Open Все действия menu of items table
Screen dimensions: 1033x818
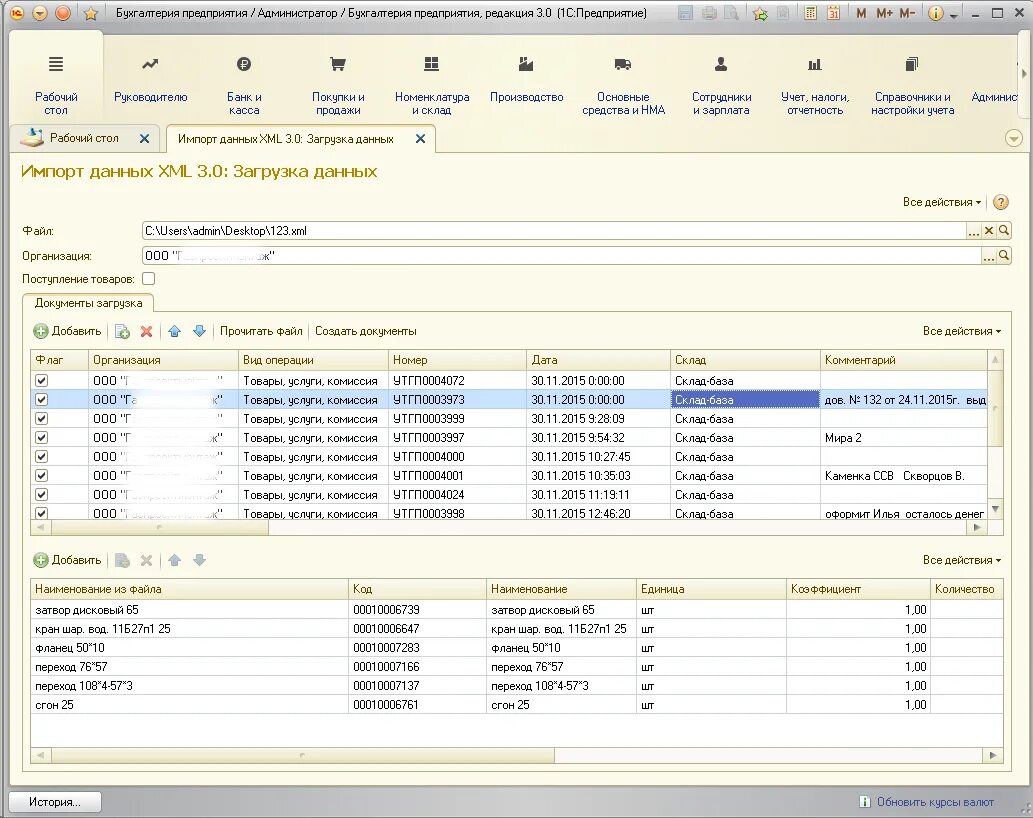[961, 560]
